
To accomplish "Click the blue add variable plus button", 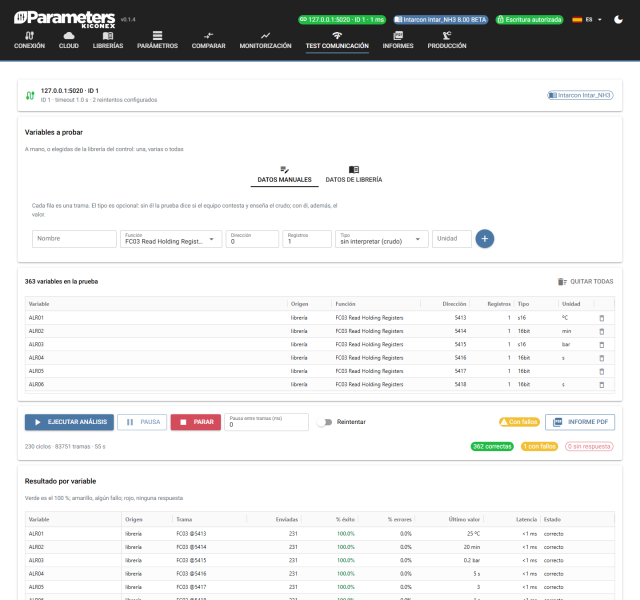I will click(484, 239).
